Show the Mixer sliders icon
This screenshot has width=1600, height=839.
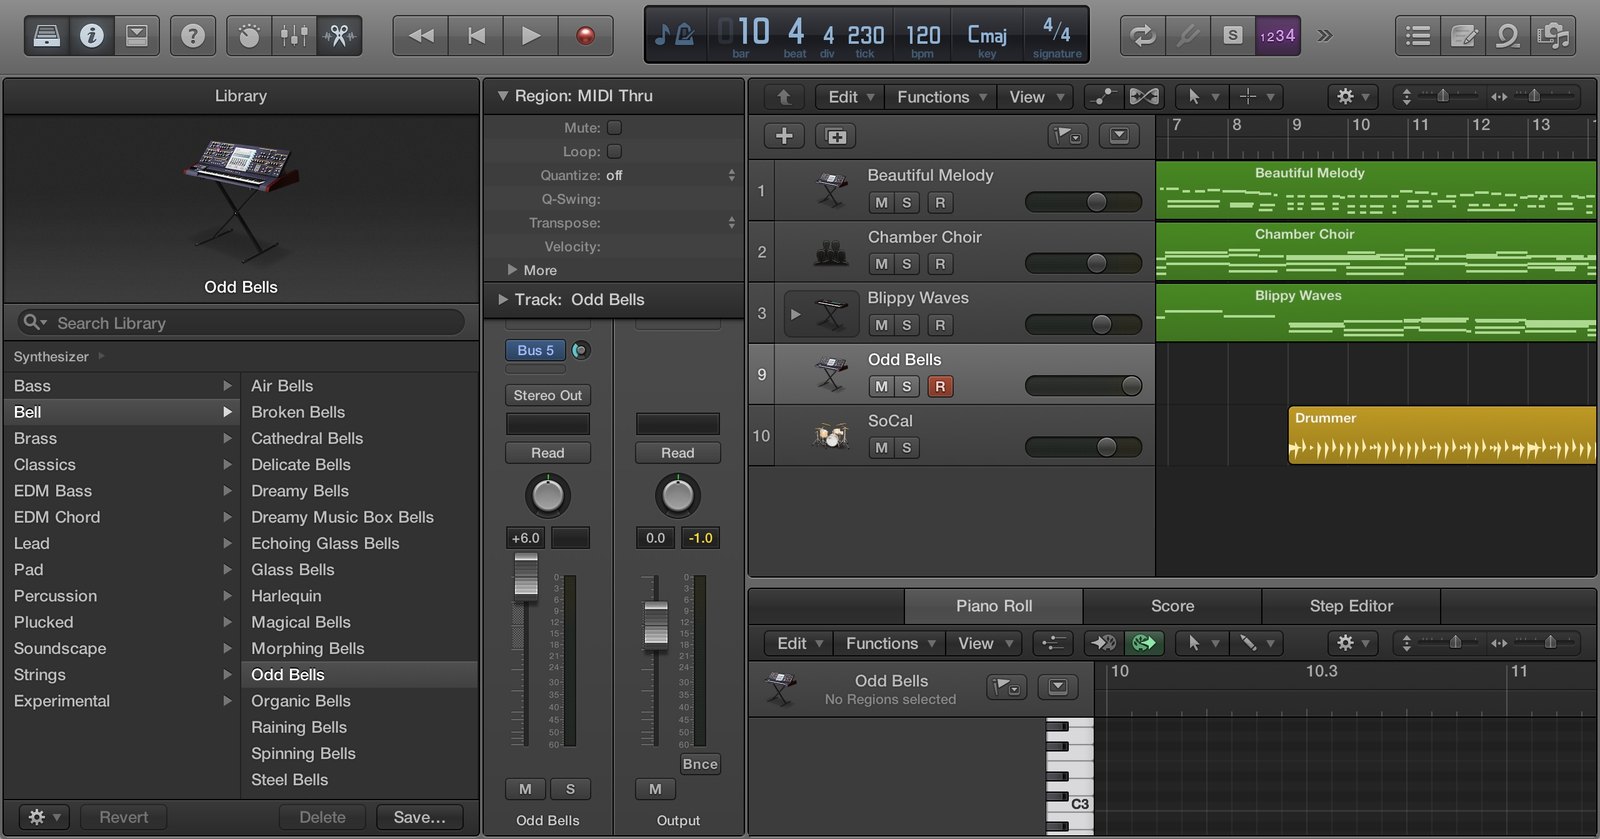point(294,36)
